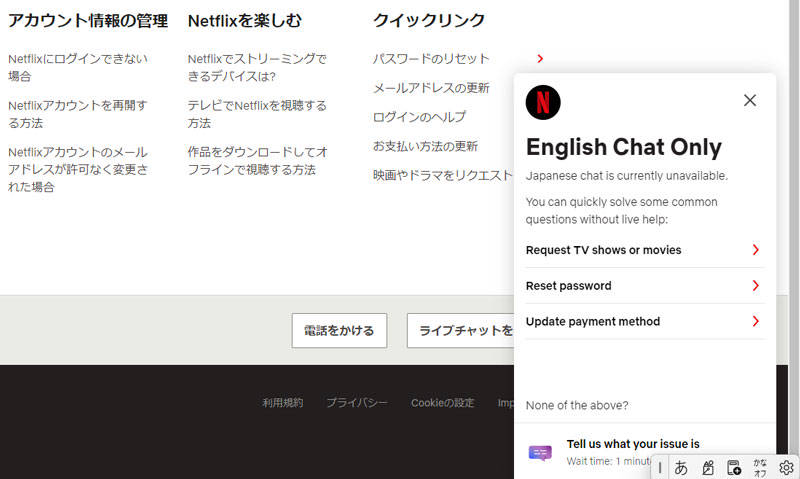Image resolution: width=800 pixels, height=479 pixels.
Task: Click the アカウント情報の管理 heading
Action: point(88,20)
